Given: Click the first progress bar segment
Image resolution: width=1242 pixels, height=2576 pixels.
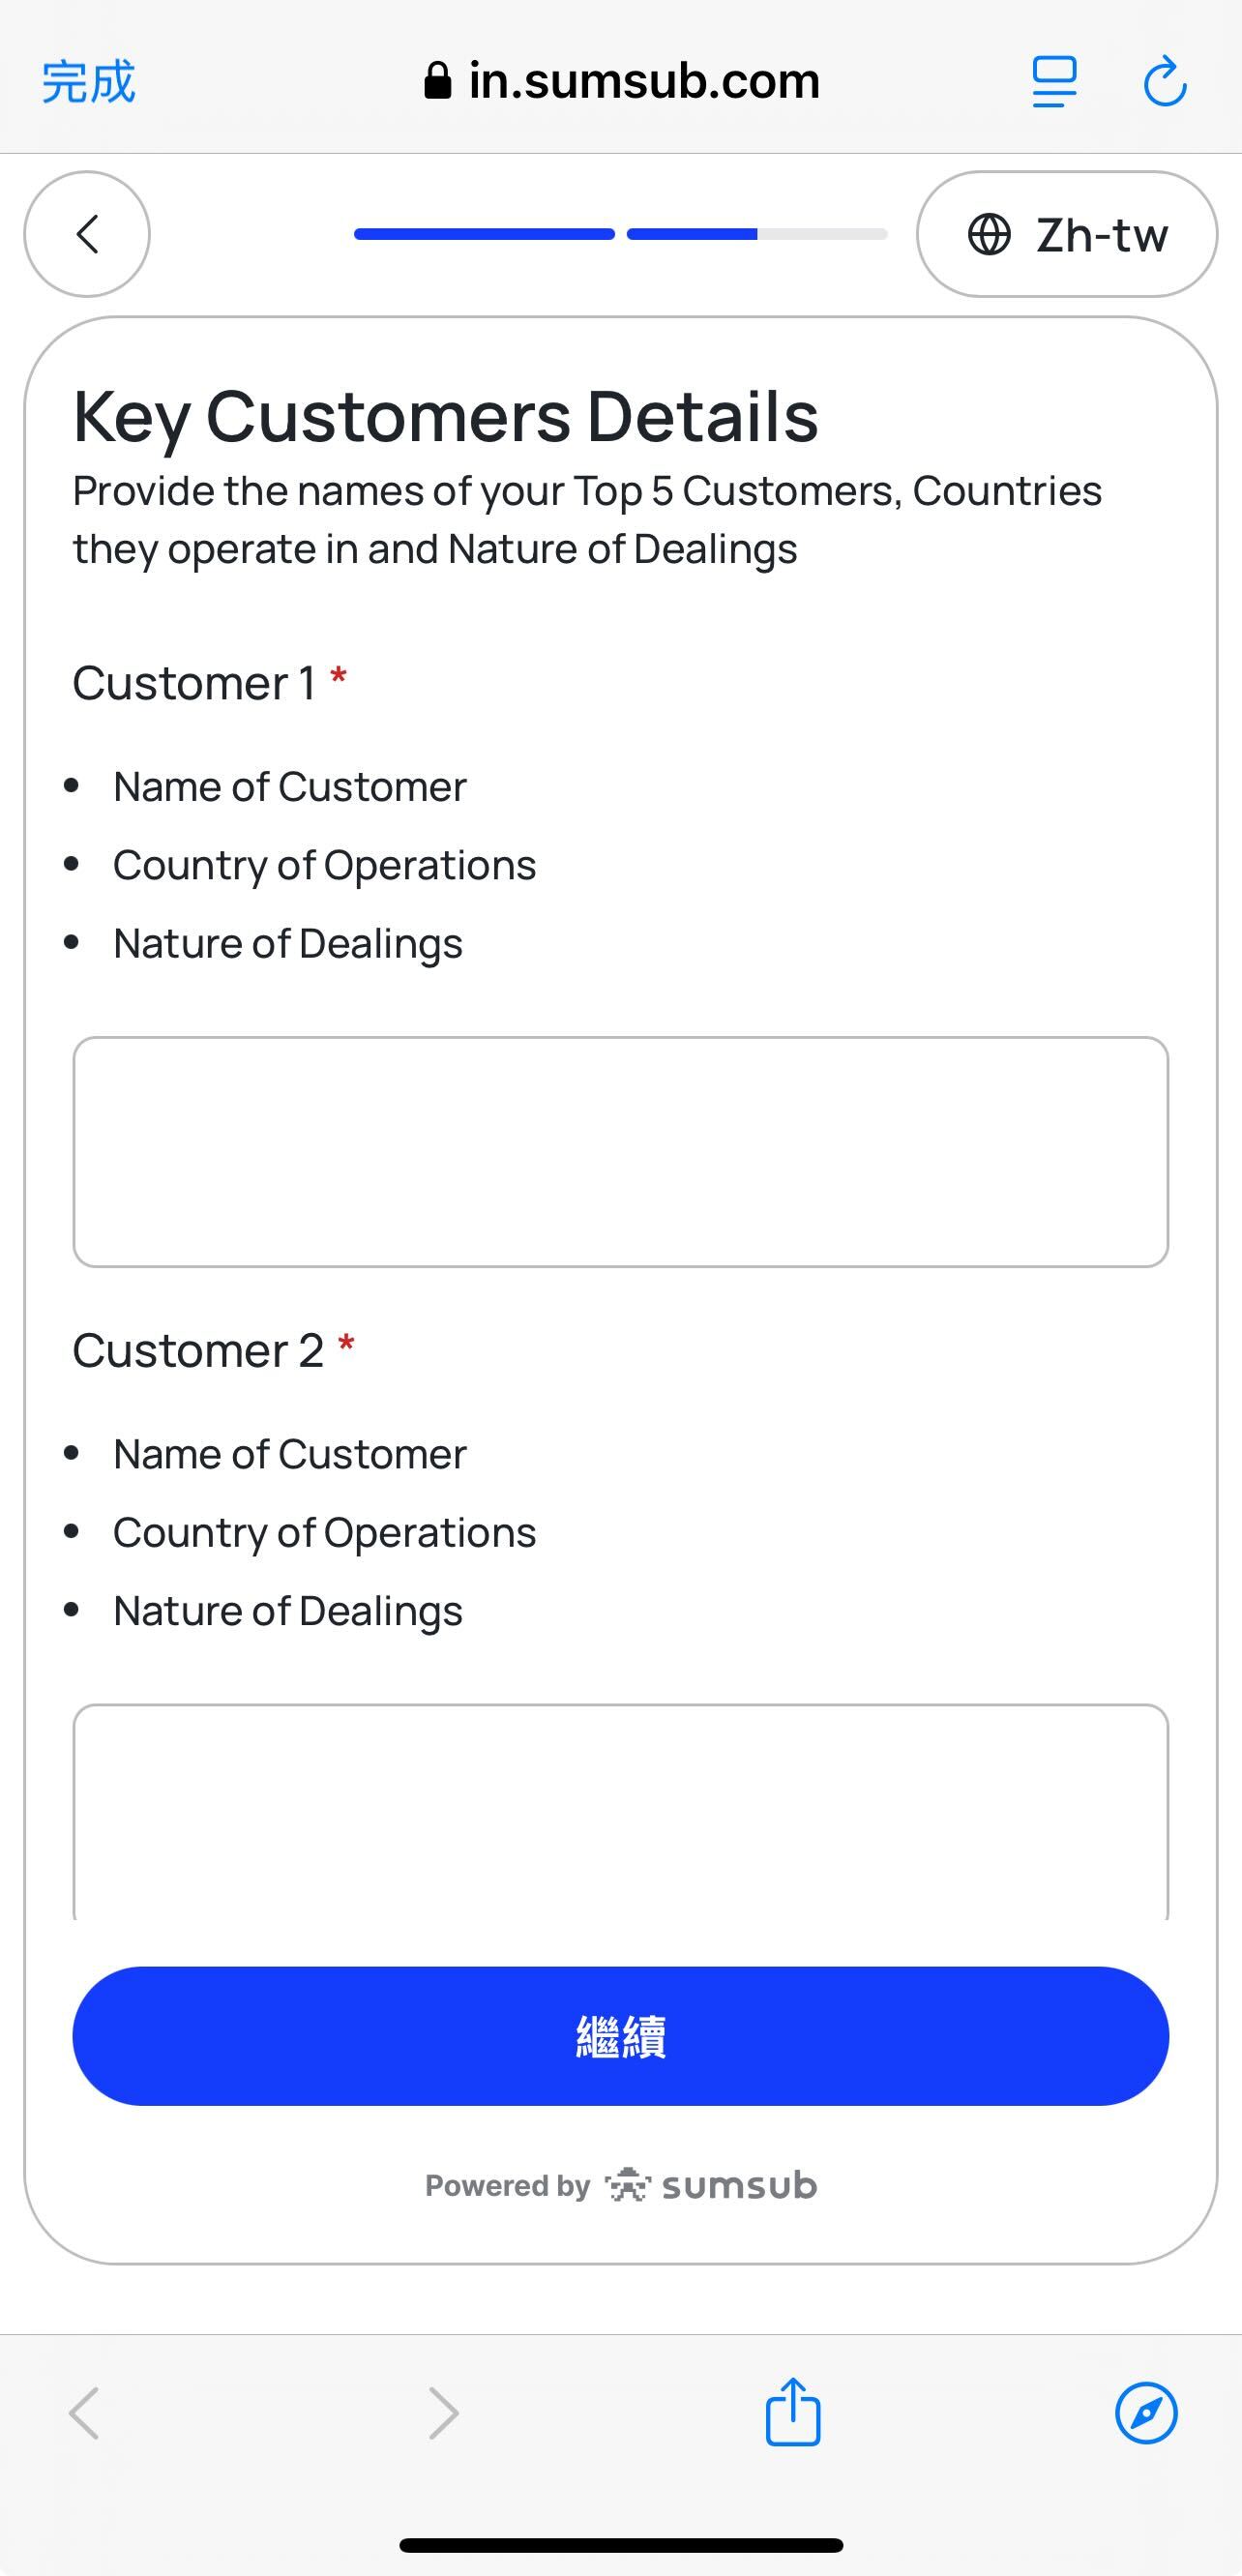Looking at the screenshot, I should tap(484, 234).
